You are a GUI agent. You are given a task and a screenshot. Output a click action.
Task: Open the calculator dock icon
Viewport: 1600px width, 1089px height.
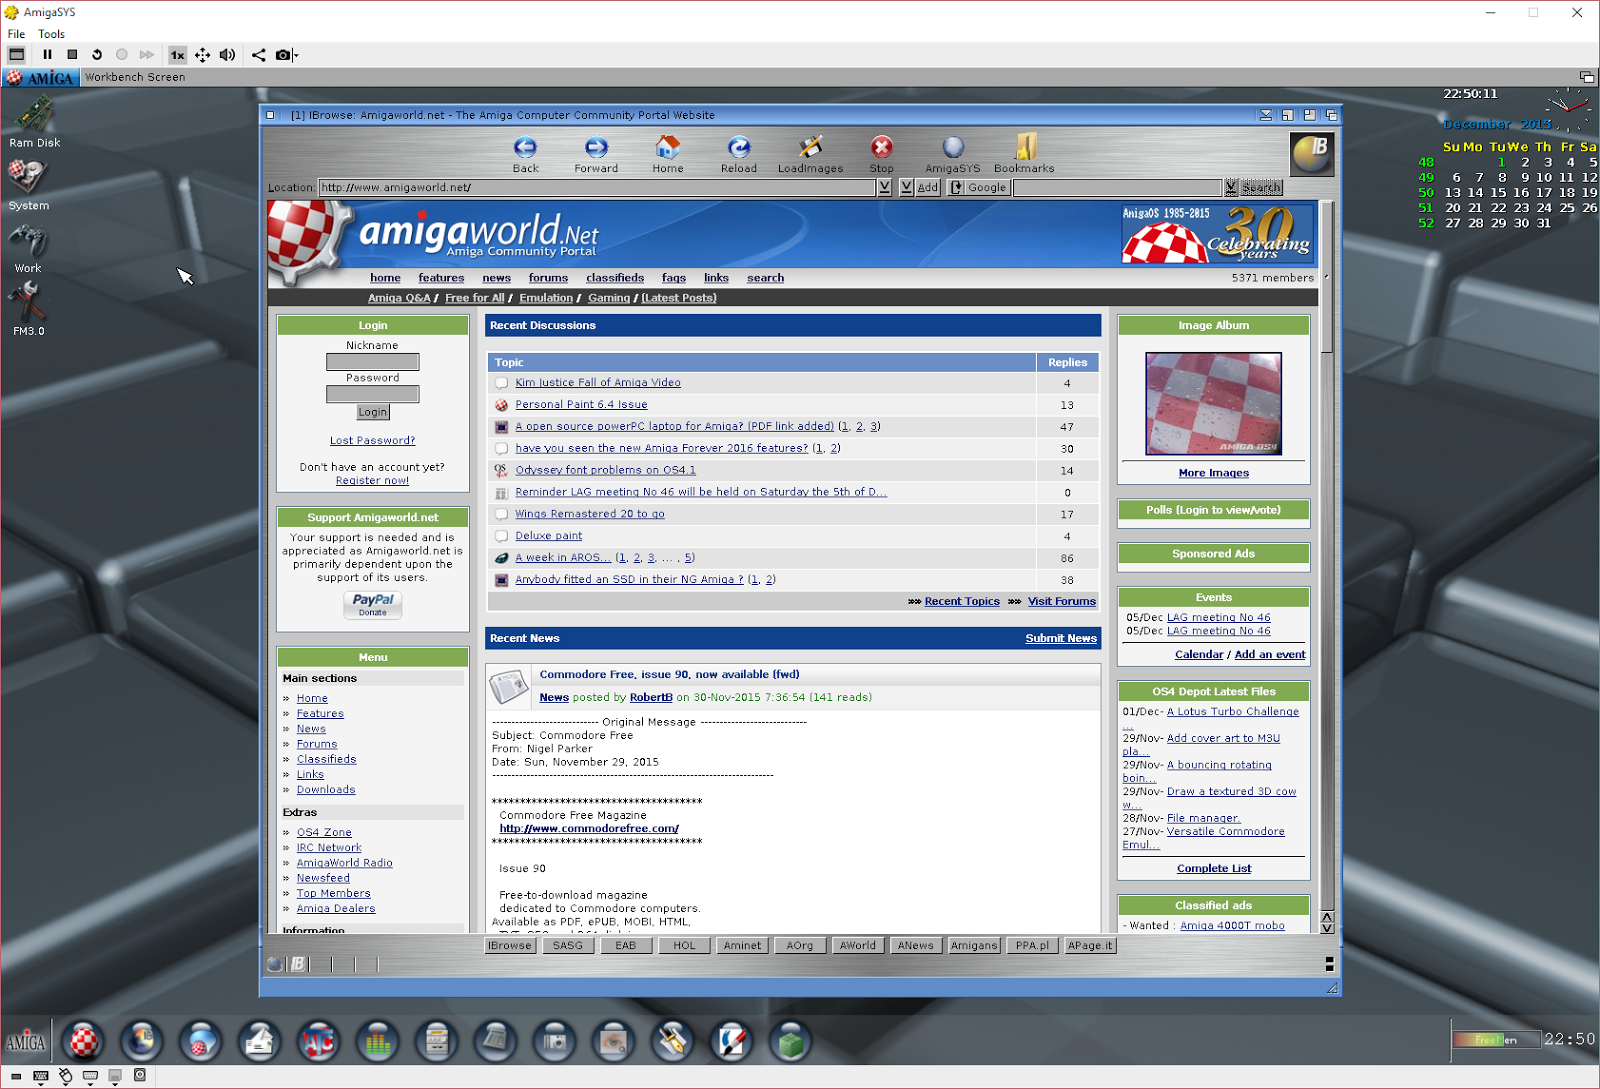click(x=495, y=1041)
